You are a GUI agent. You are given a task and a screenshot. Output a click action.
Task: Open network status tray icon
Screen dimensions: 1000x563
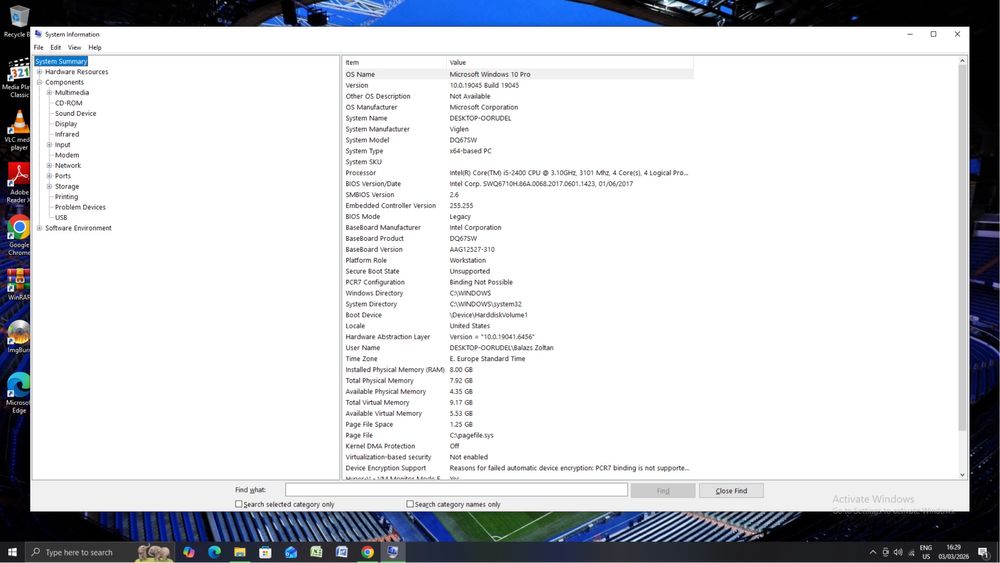pos(911,553)
